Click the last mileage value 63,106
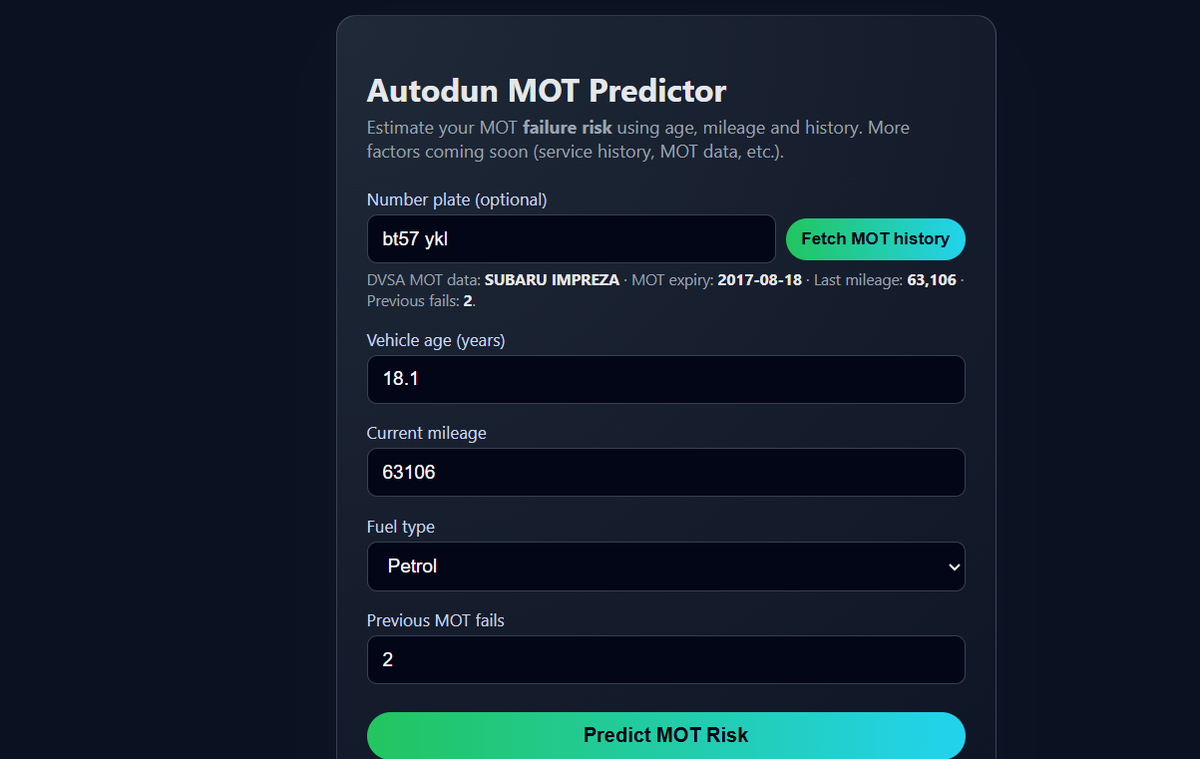Screen dimensions: 1200x759 [932, 280]
